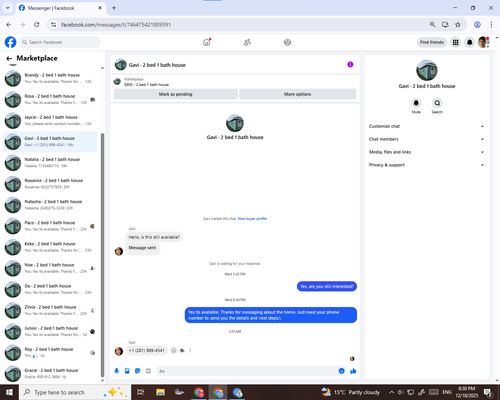Open more options for phone number message

tap(190, 350)
